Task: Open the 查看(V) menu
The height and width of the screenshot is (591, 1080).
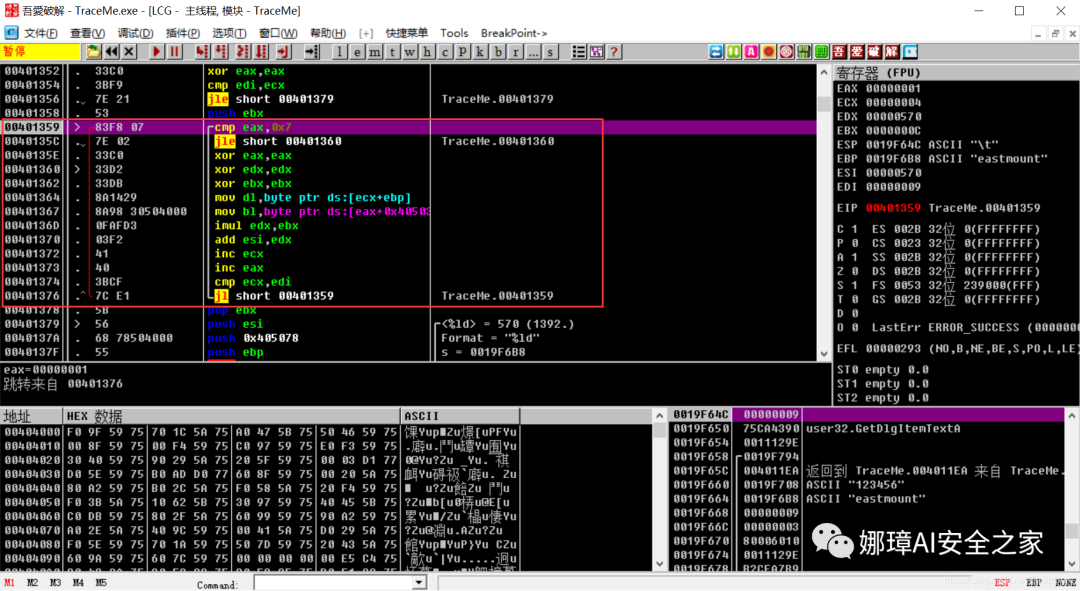Action: pos(87,33)
